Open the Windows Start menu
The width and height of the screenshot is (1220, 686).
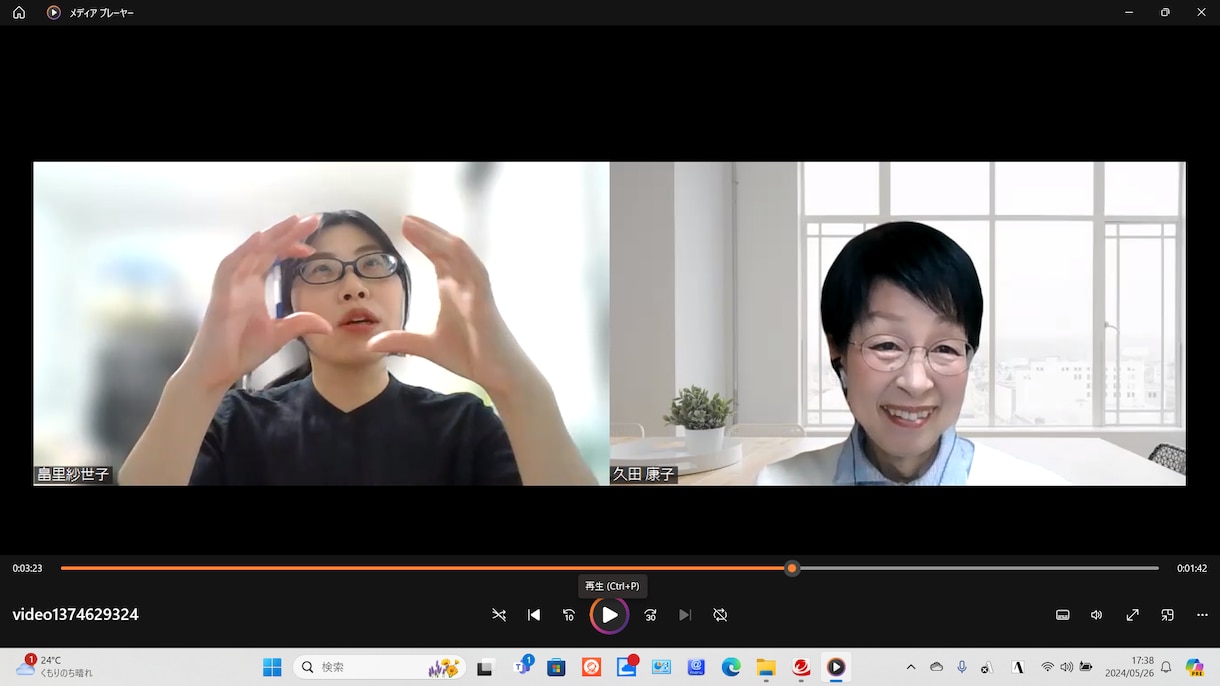[272, 667]
